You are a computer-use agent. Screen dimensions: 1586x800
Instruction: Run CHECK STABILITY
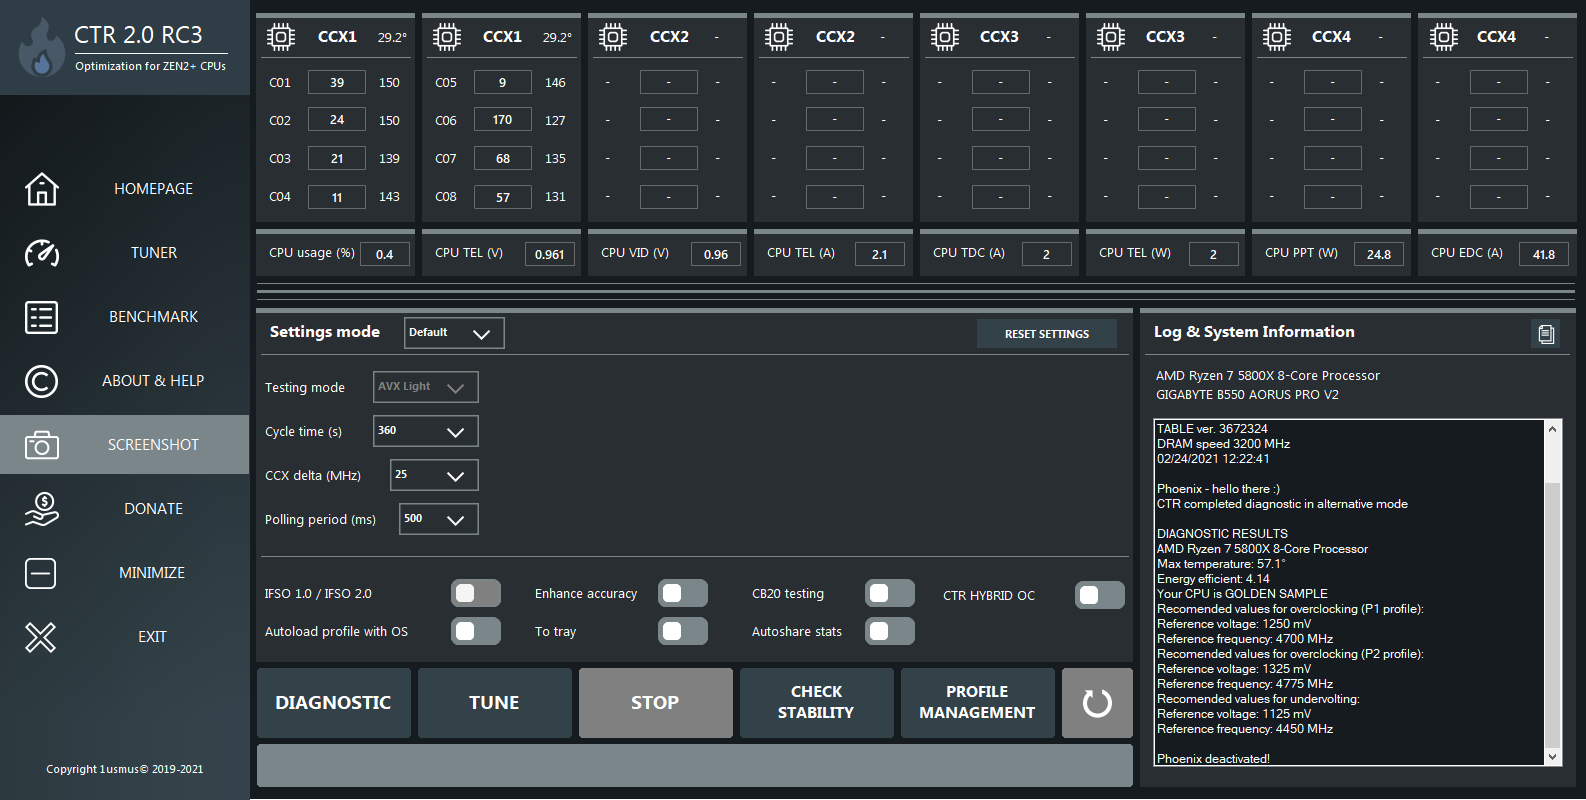(x=817, y=703)
